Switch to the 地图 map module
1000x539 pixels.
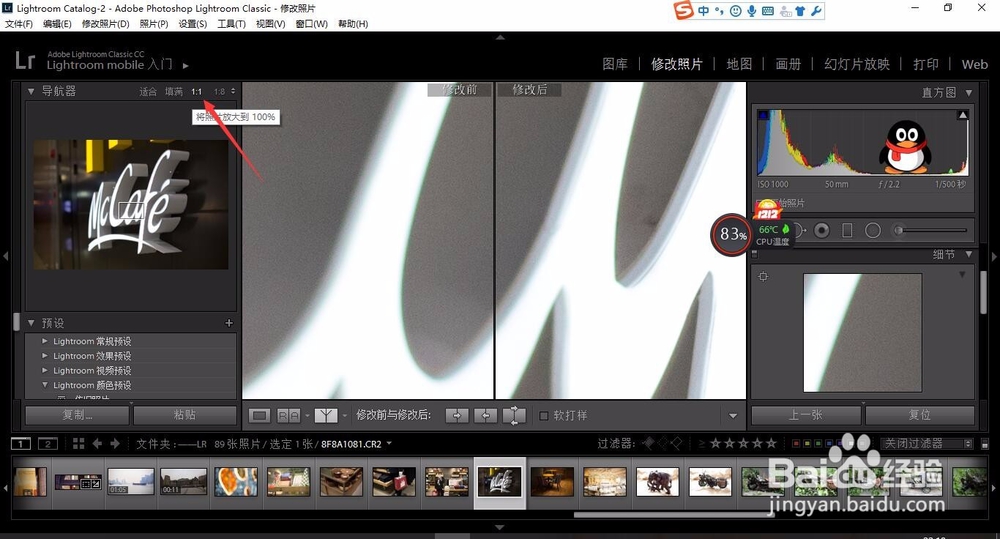(739, 64)
